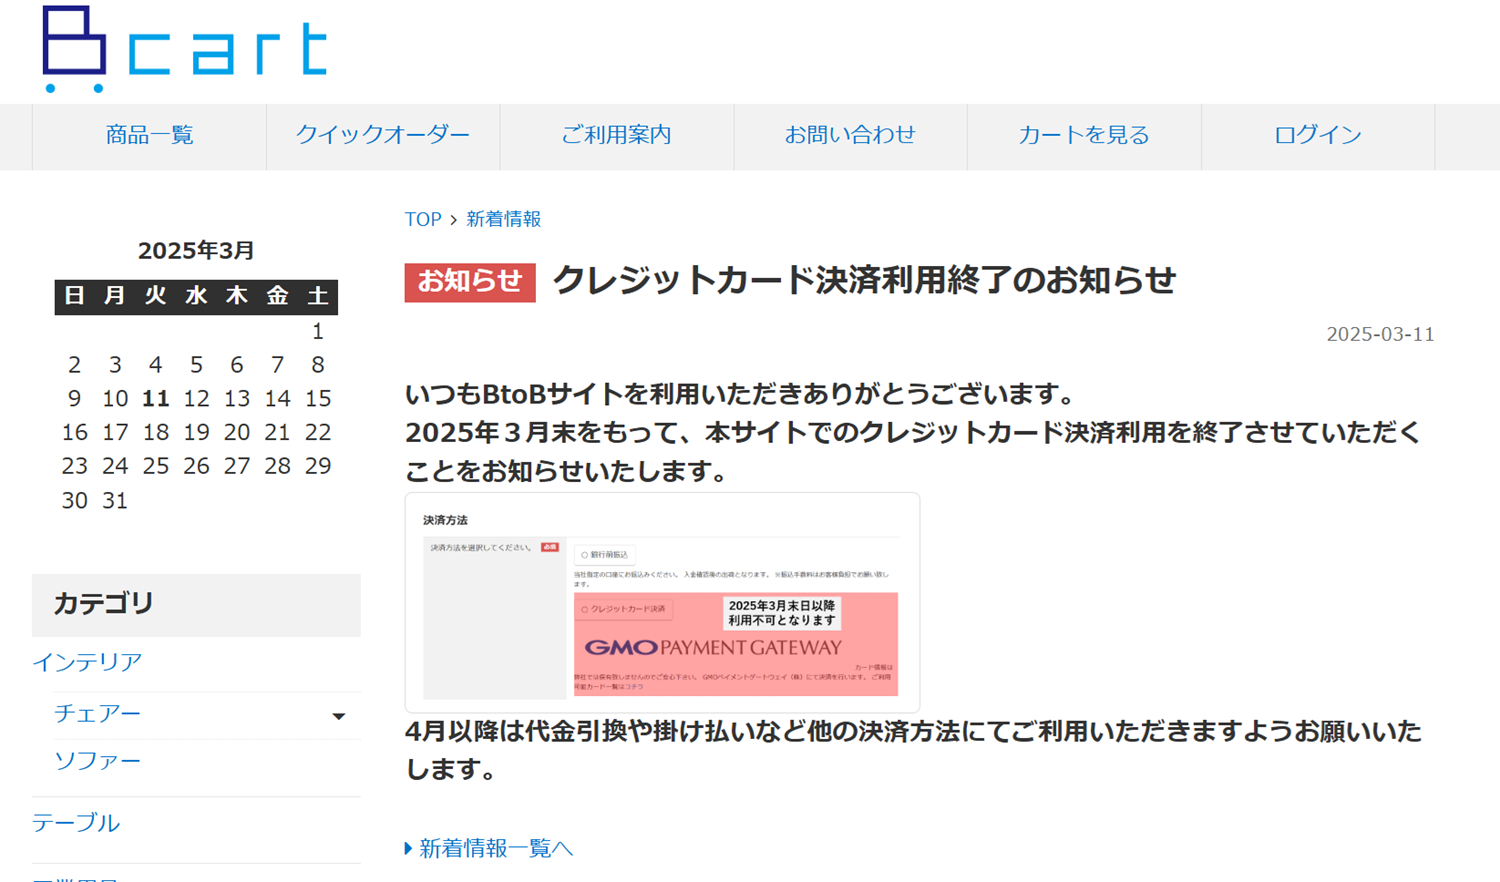Open the 商品一覧 menu
Image resolution: width=1500 pixels, height=882 pixels.
tap(149, 135)
